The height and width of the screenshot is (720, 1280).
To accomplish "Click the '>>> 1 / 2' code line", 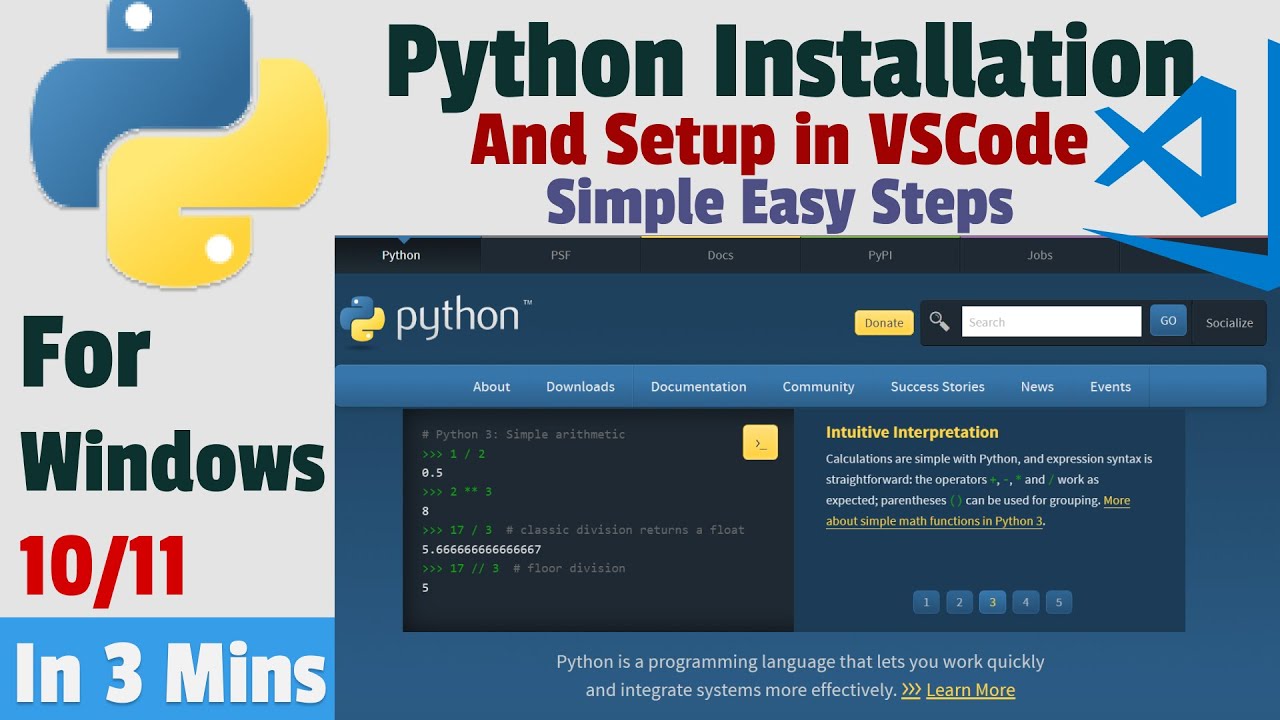I will (x=453, y=454).
